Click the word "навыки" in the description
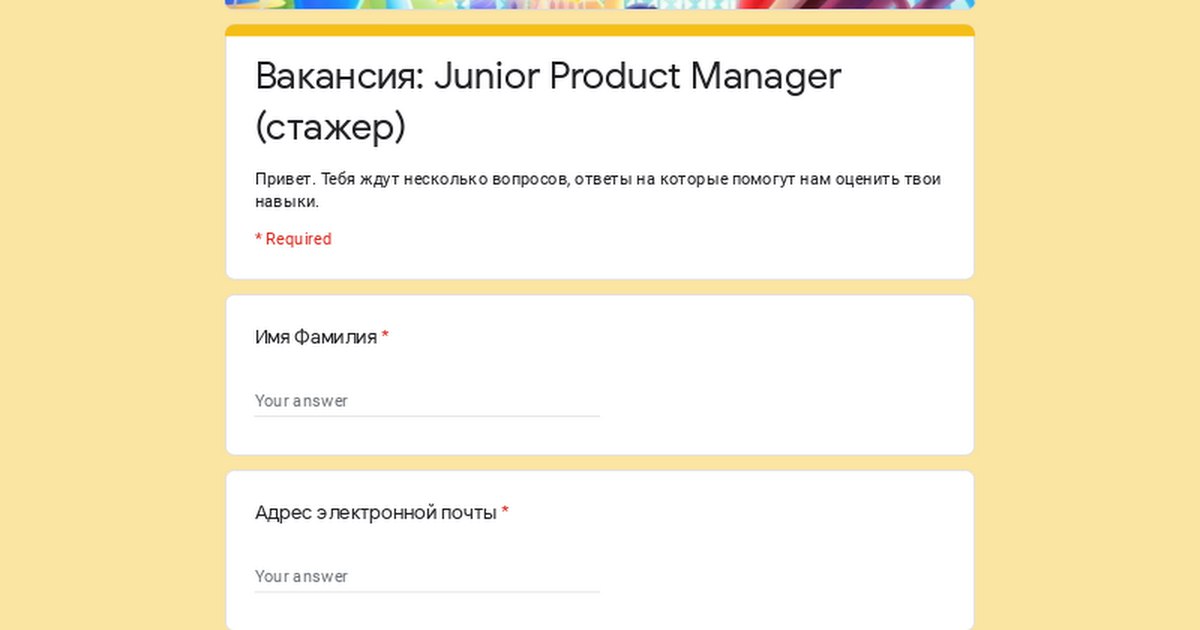Viewport: 1200px width, 630px height. [286, 202]
